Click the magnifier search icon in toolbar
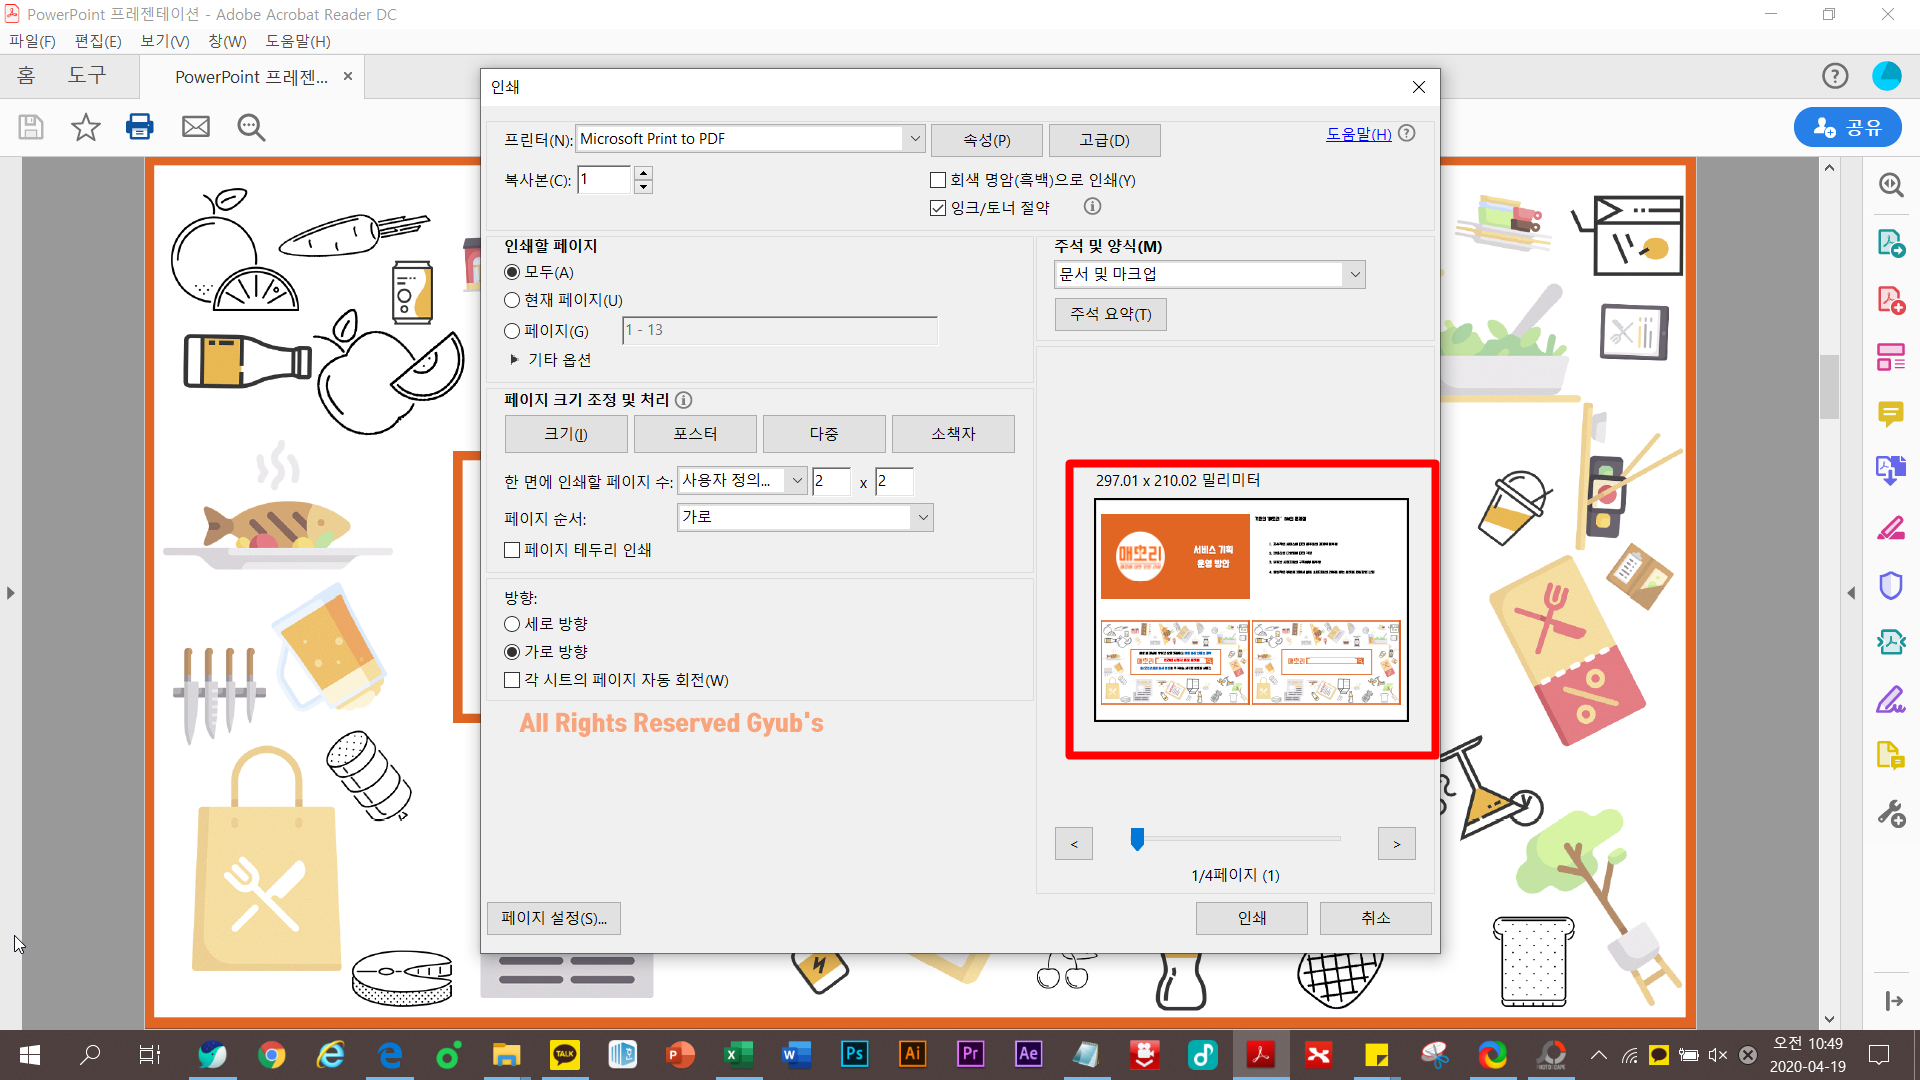The image size is (1920, 1080). coord(251,127)
